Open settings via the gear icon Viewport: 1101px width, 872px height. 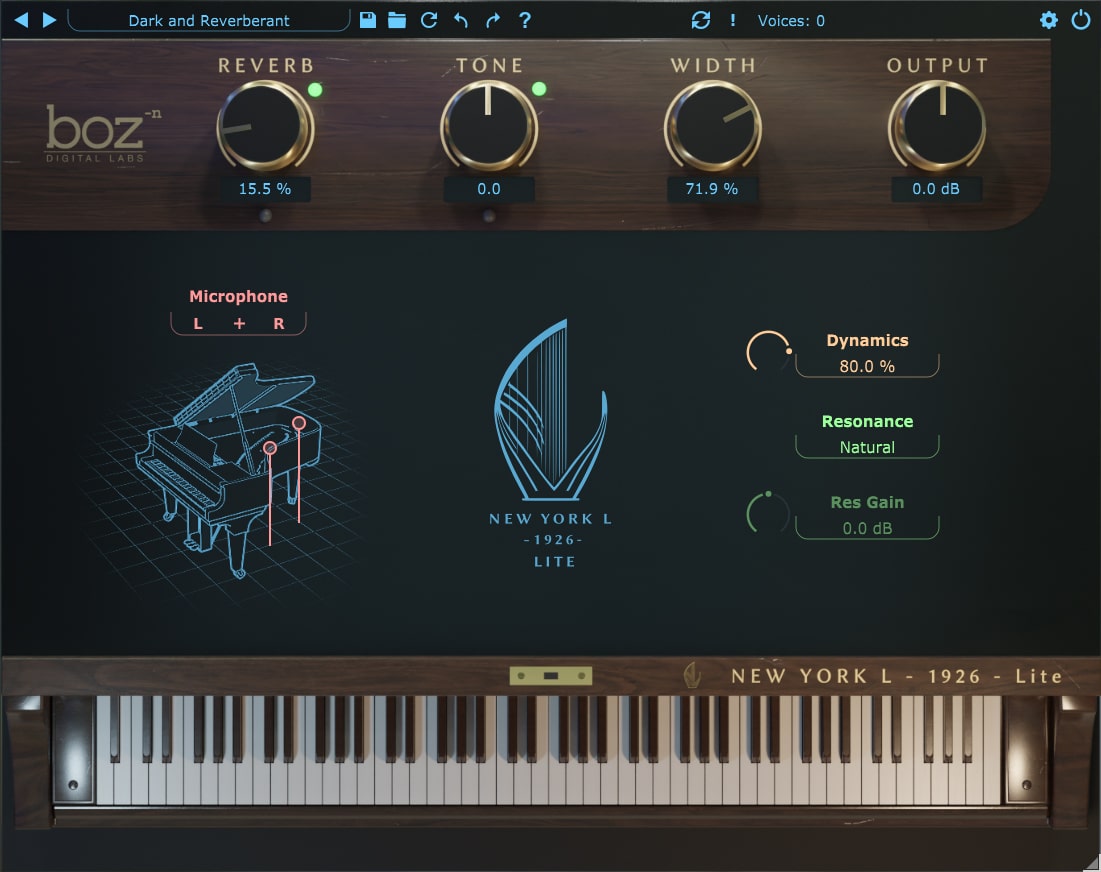coord(1049,20)
